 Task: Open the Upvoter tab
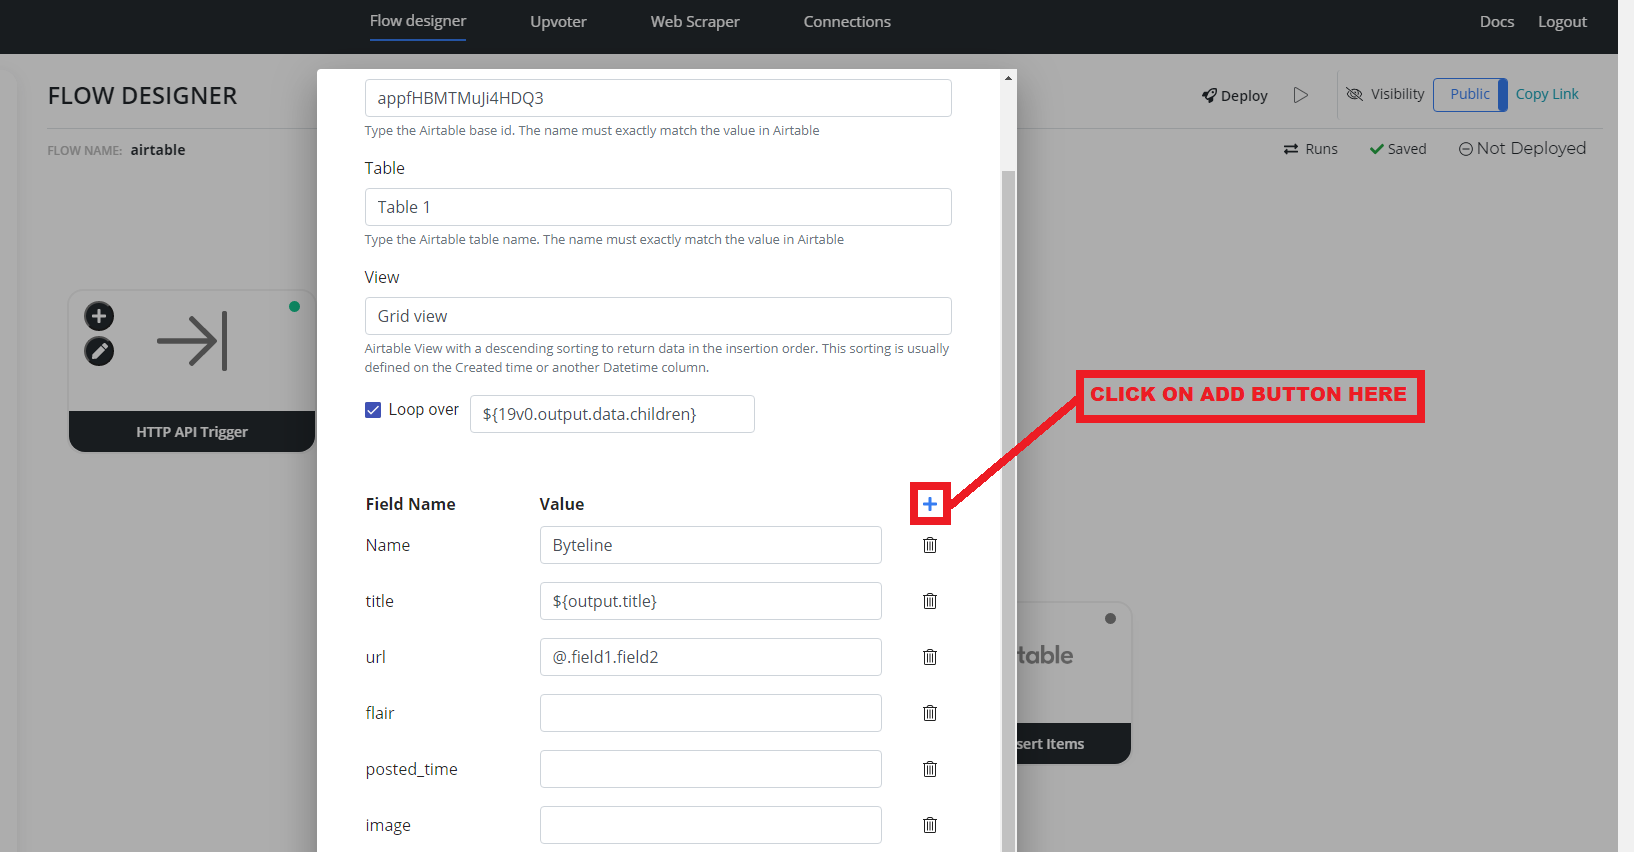[558, 22]
